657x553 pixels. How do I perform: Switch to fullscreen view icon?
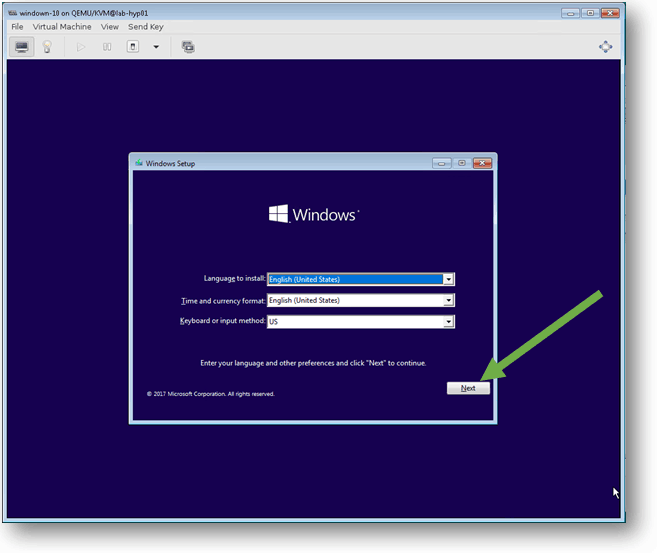tap(605, 47)
